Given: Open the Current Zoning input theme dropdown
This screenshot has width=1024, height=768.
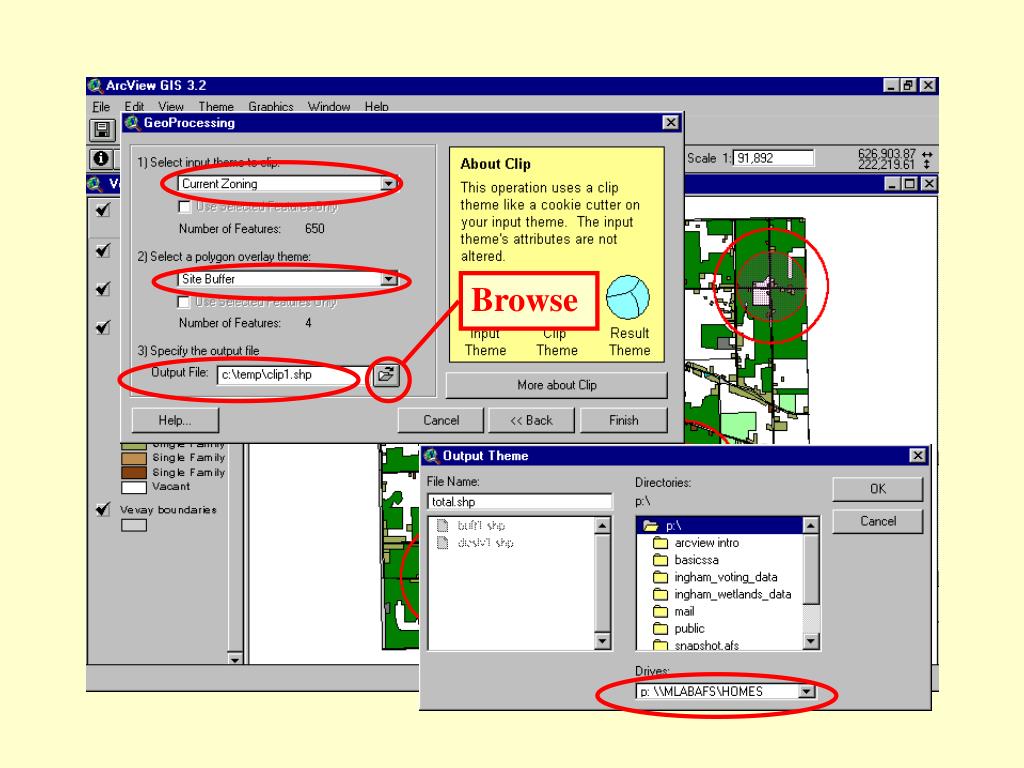Looking at the screenshot, I should click(389, 184).
